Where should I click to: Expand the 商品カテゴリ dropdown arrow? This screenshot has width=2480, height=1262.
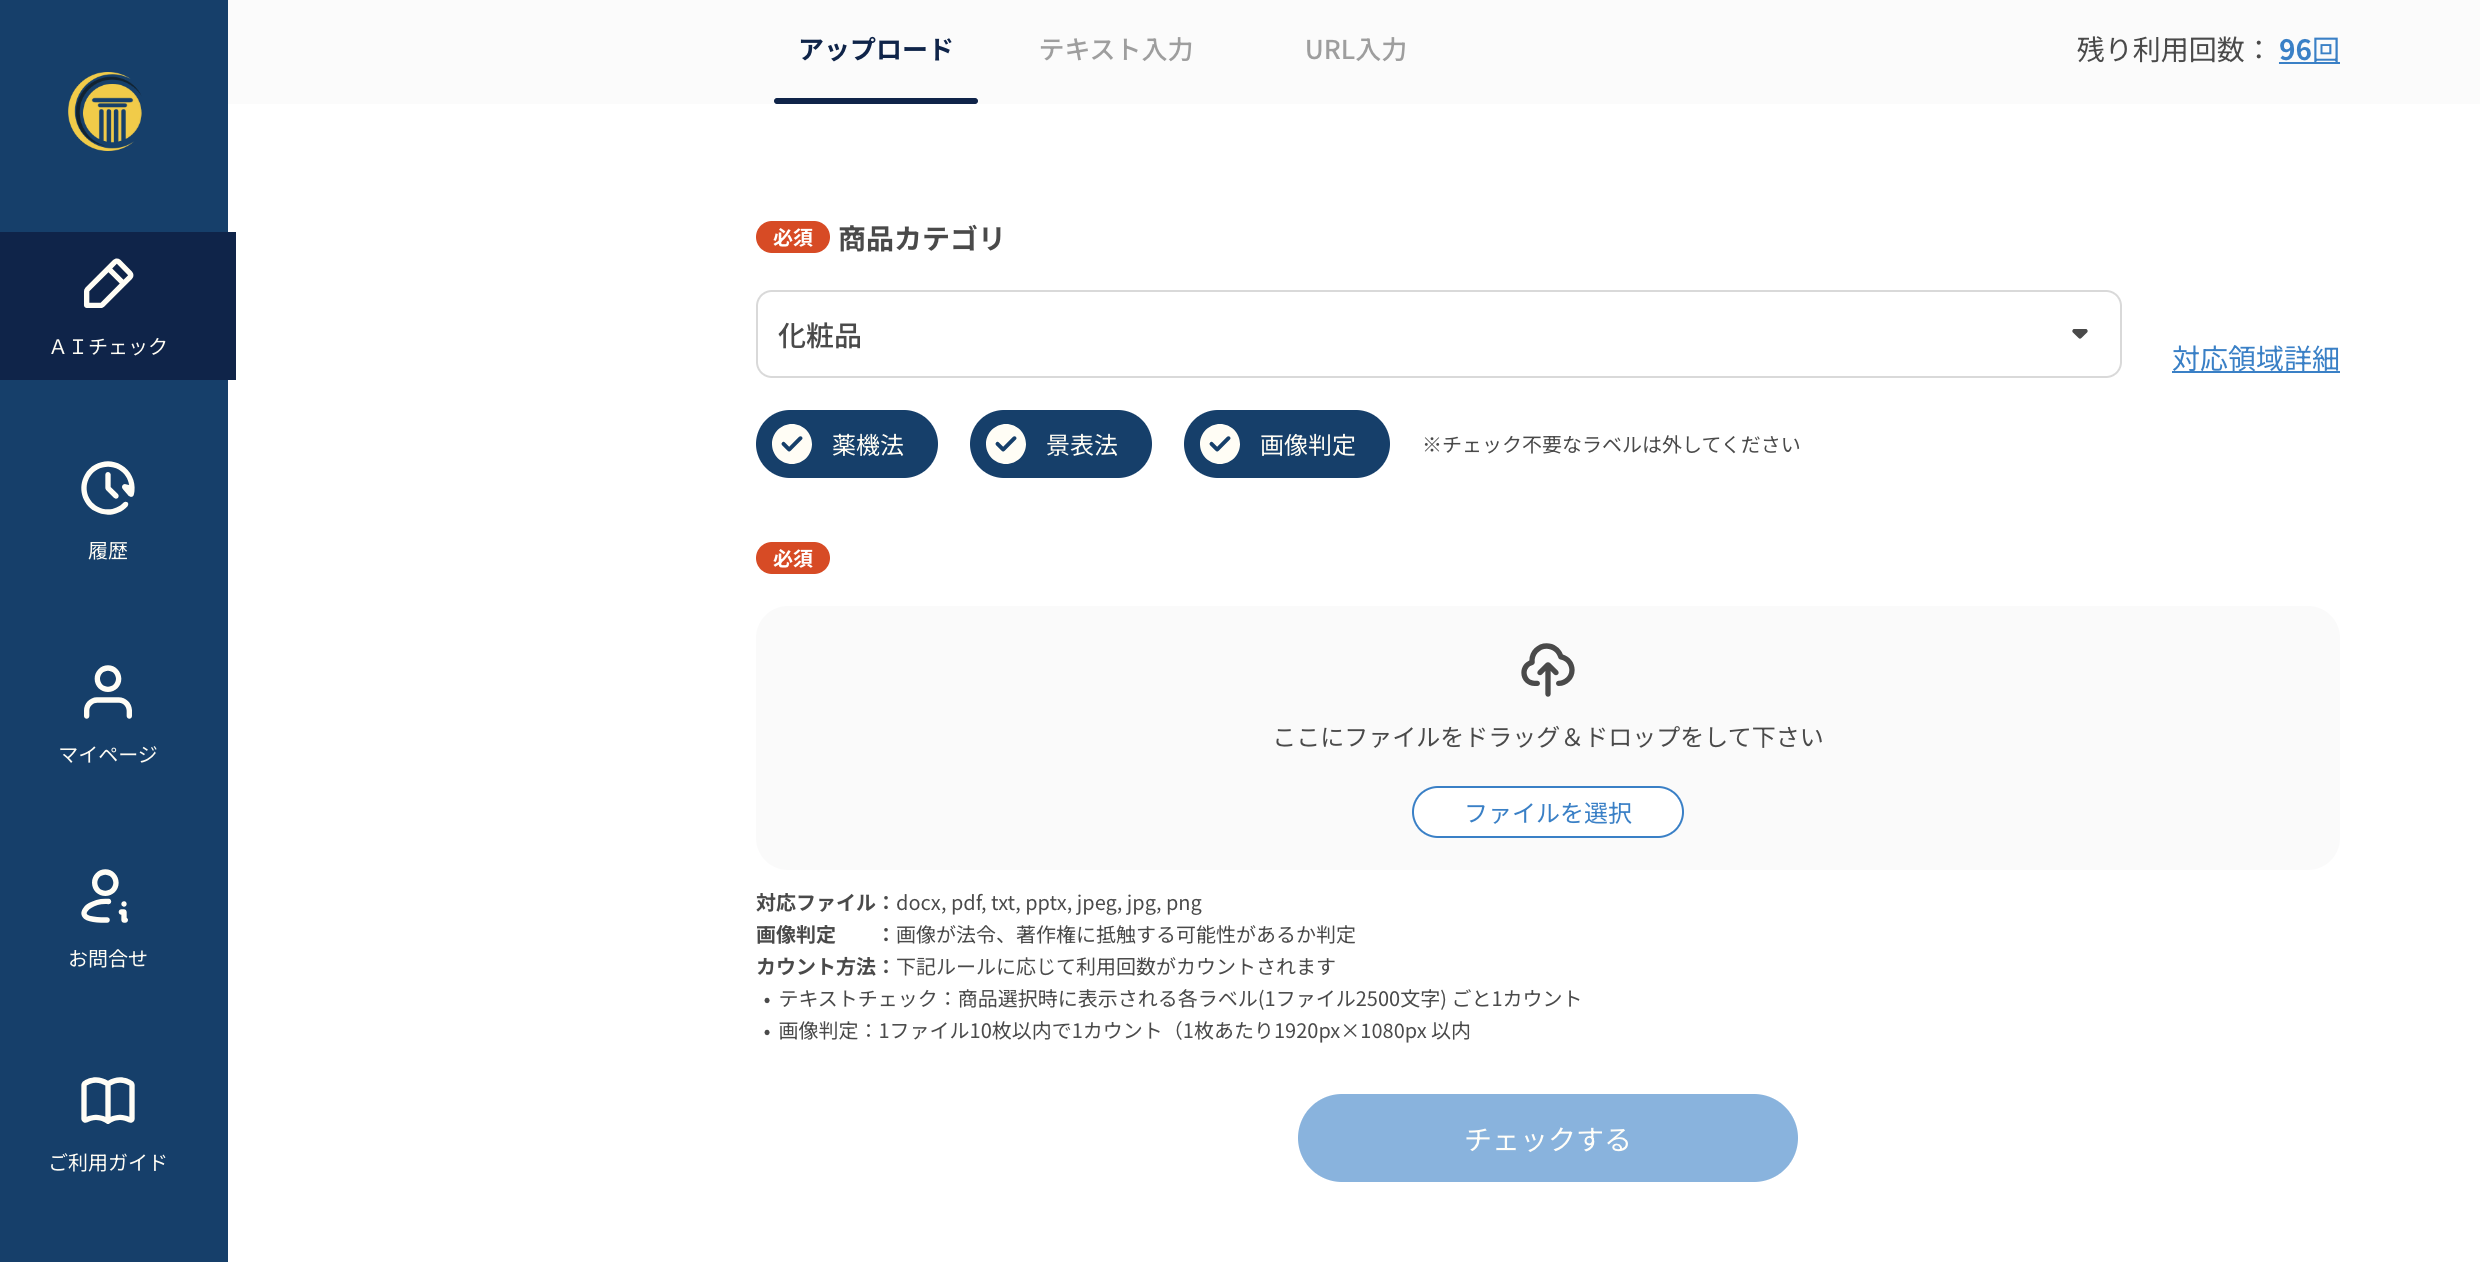[x=2080, y=334]
